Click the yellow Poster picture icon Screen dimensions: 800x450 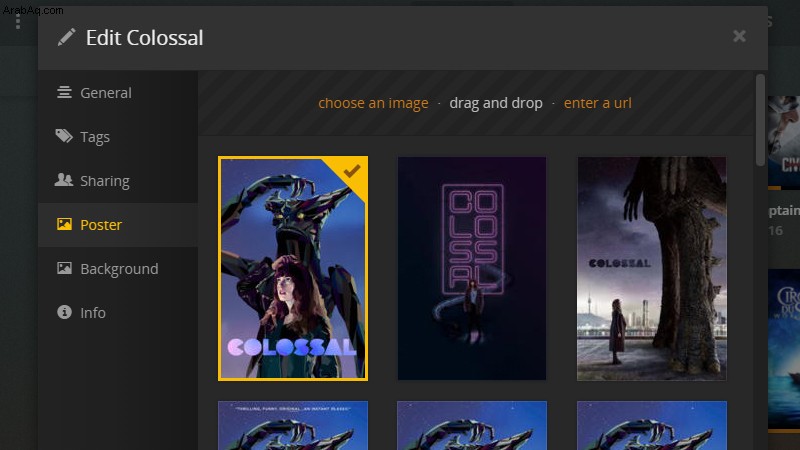(x=64, y=224)
